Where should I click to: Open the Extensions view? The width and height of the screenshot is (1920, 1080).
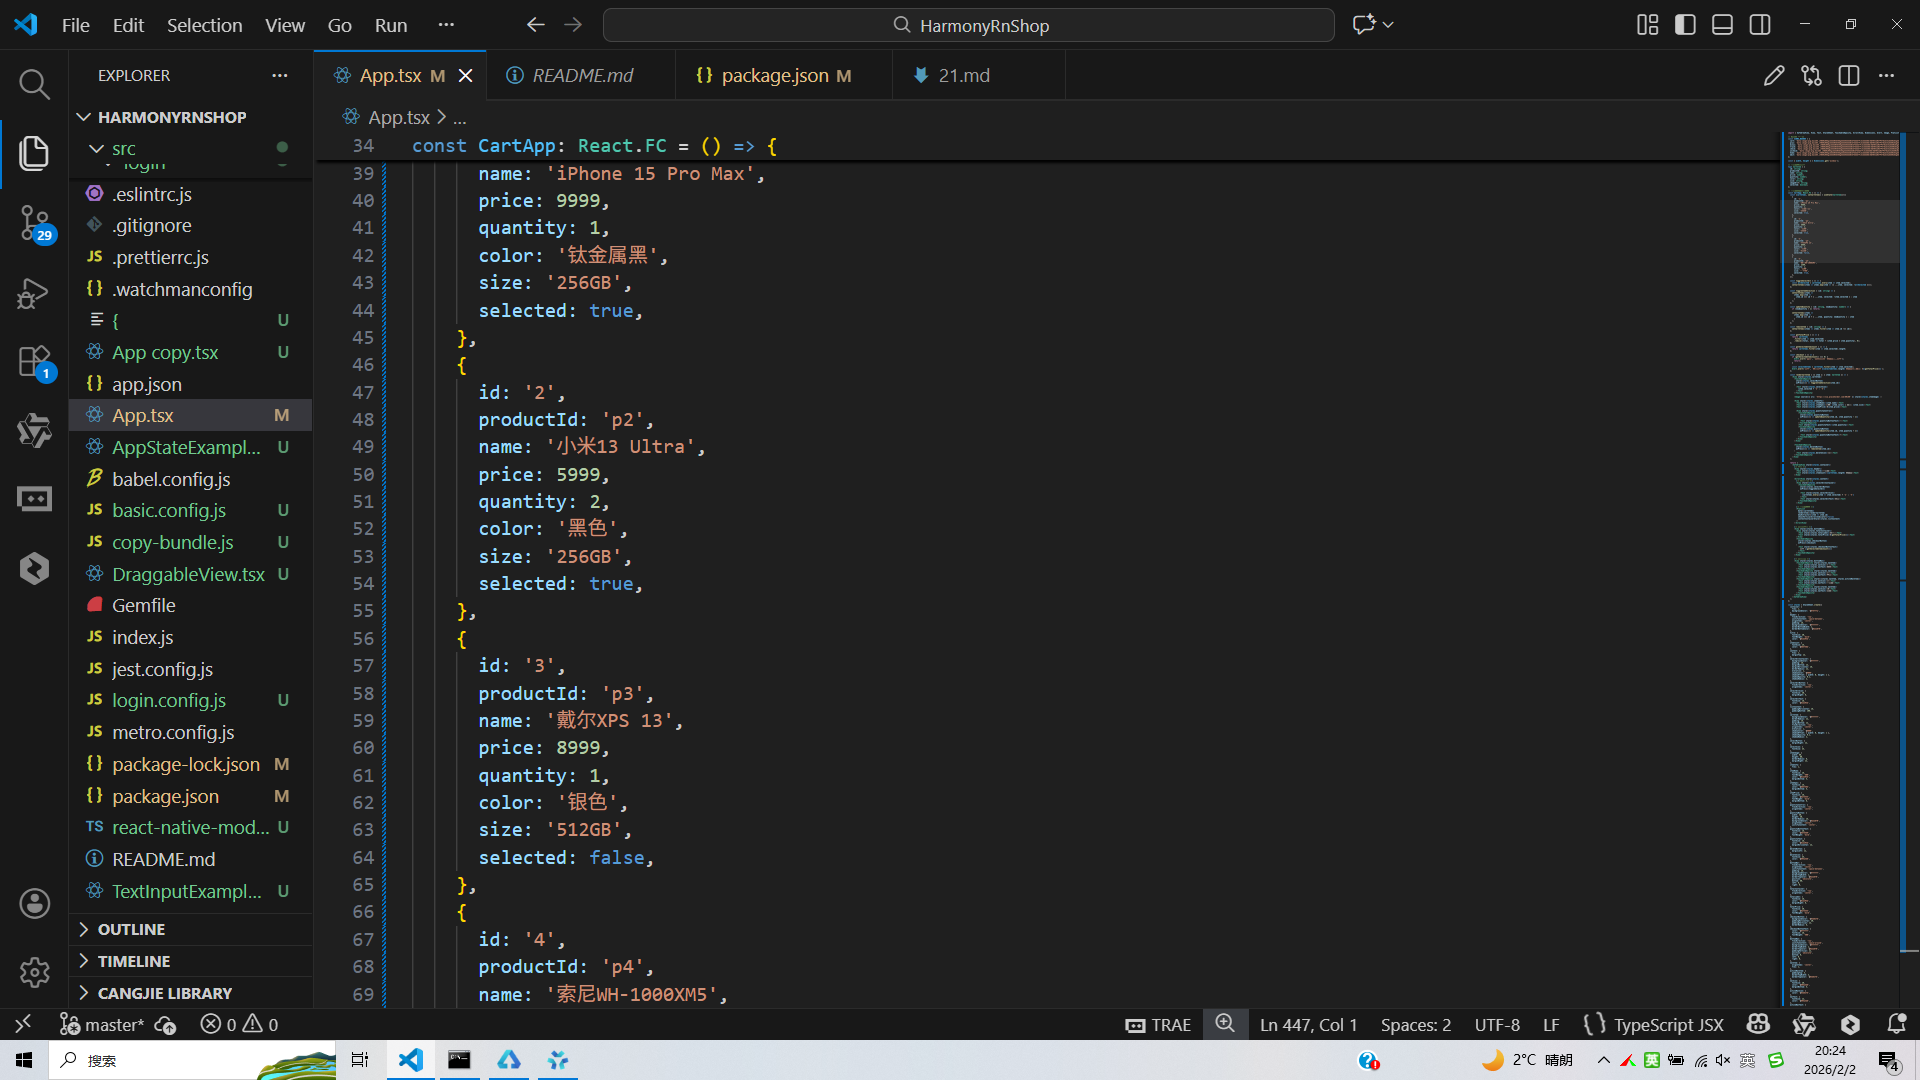[34, 362]
